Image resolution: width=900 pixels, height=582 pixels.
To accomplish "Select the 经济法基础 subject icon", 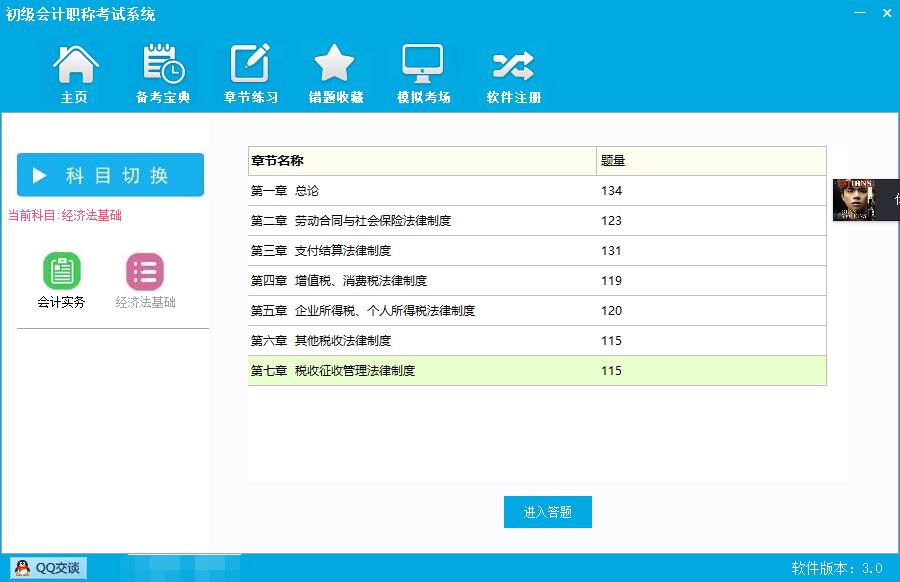I will click(145, 272).
